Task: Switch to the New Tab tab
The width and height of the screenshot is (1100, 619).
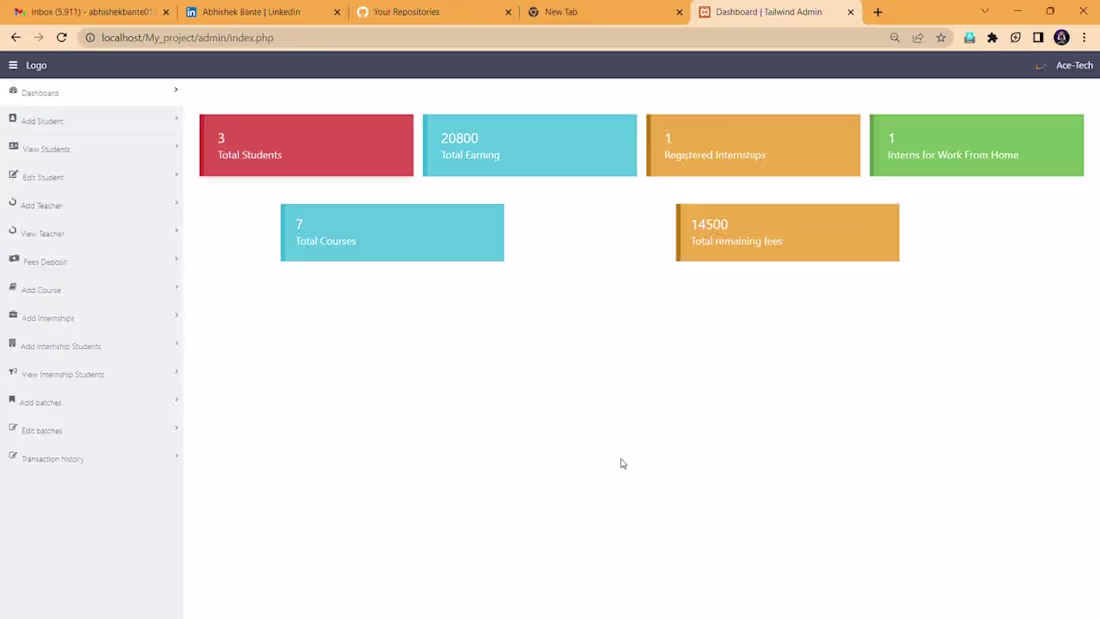Action: [x=605, y=12]
